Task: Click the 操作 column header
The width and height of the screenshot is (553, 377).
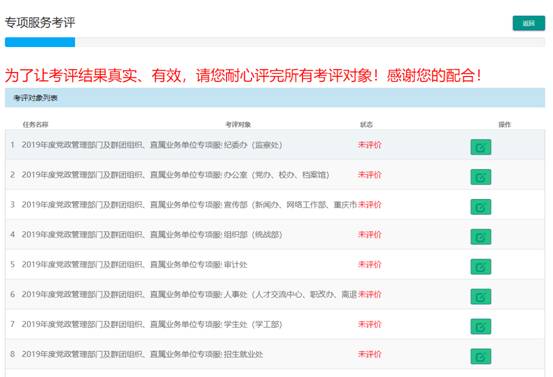Action: (x=504, y=124)
